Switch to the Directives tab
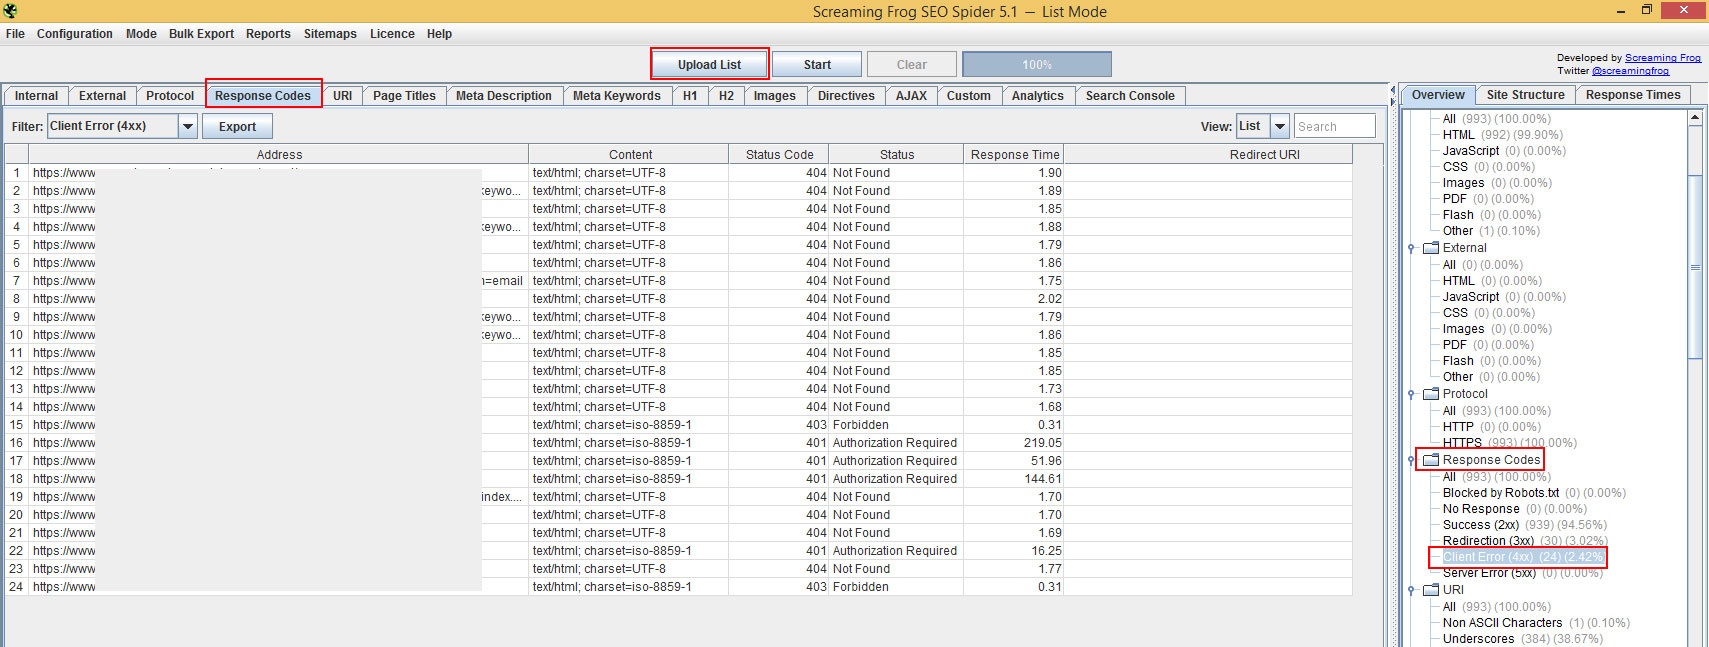Image resolution: width=1709 pixels, height=647 pixels. coord(846,96)
